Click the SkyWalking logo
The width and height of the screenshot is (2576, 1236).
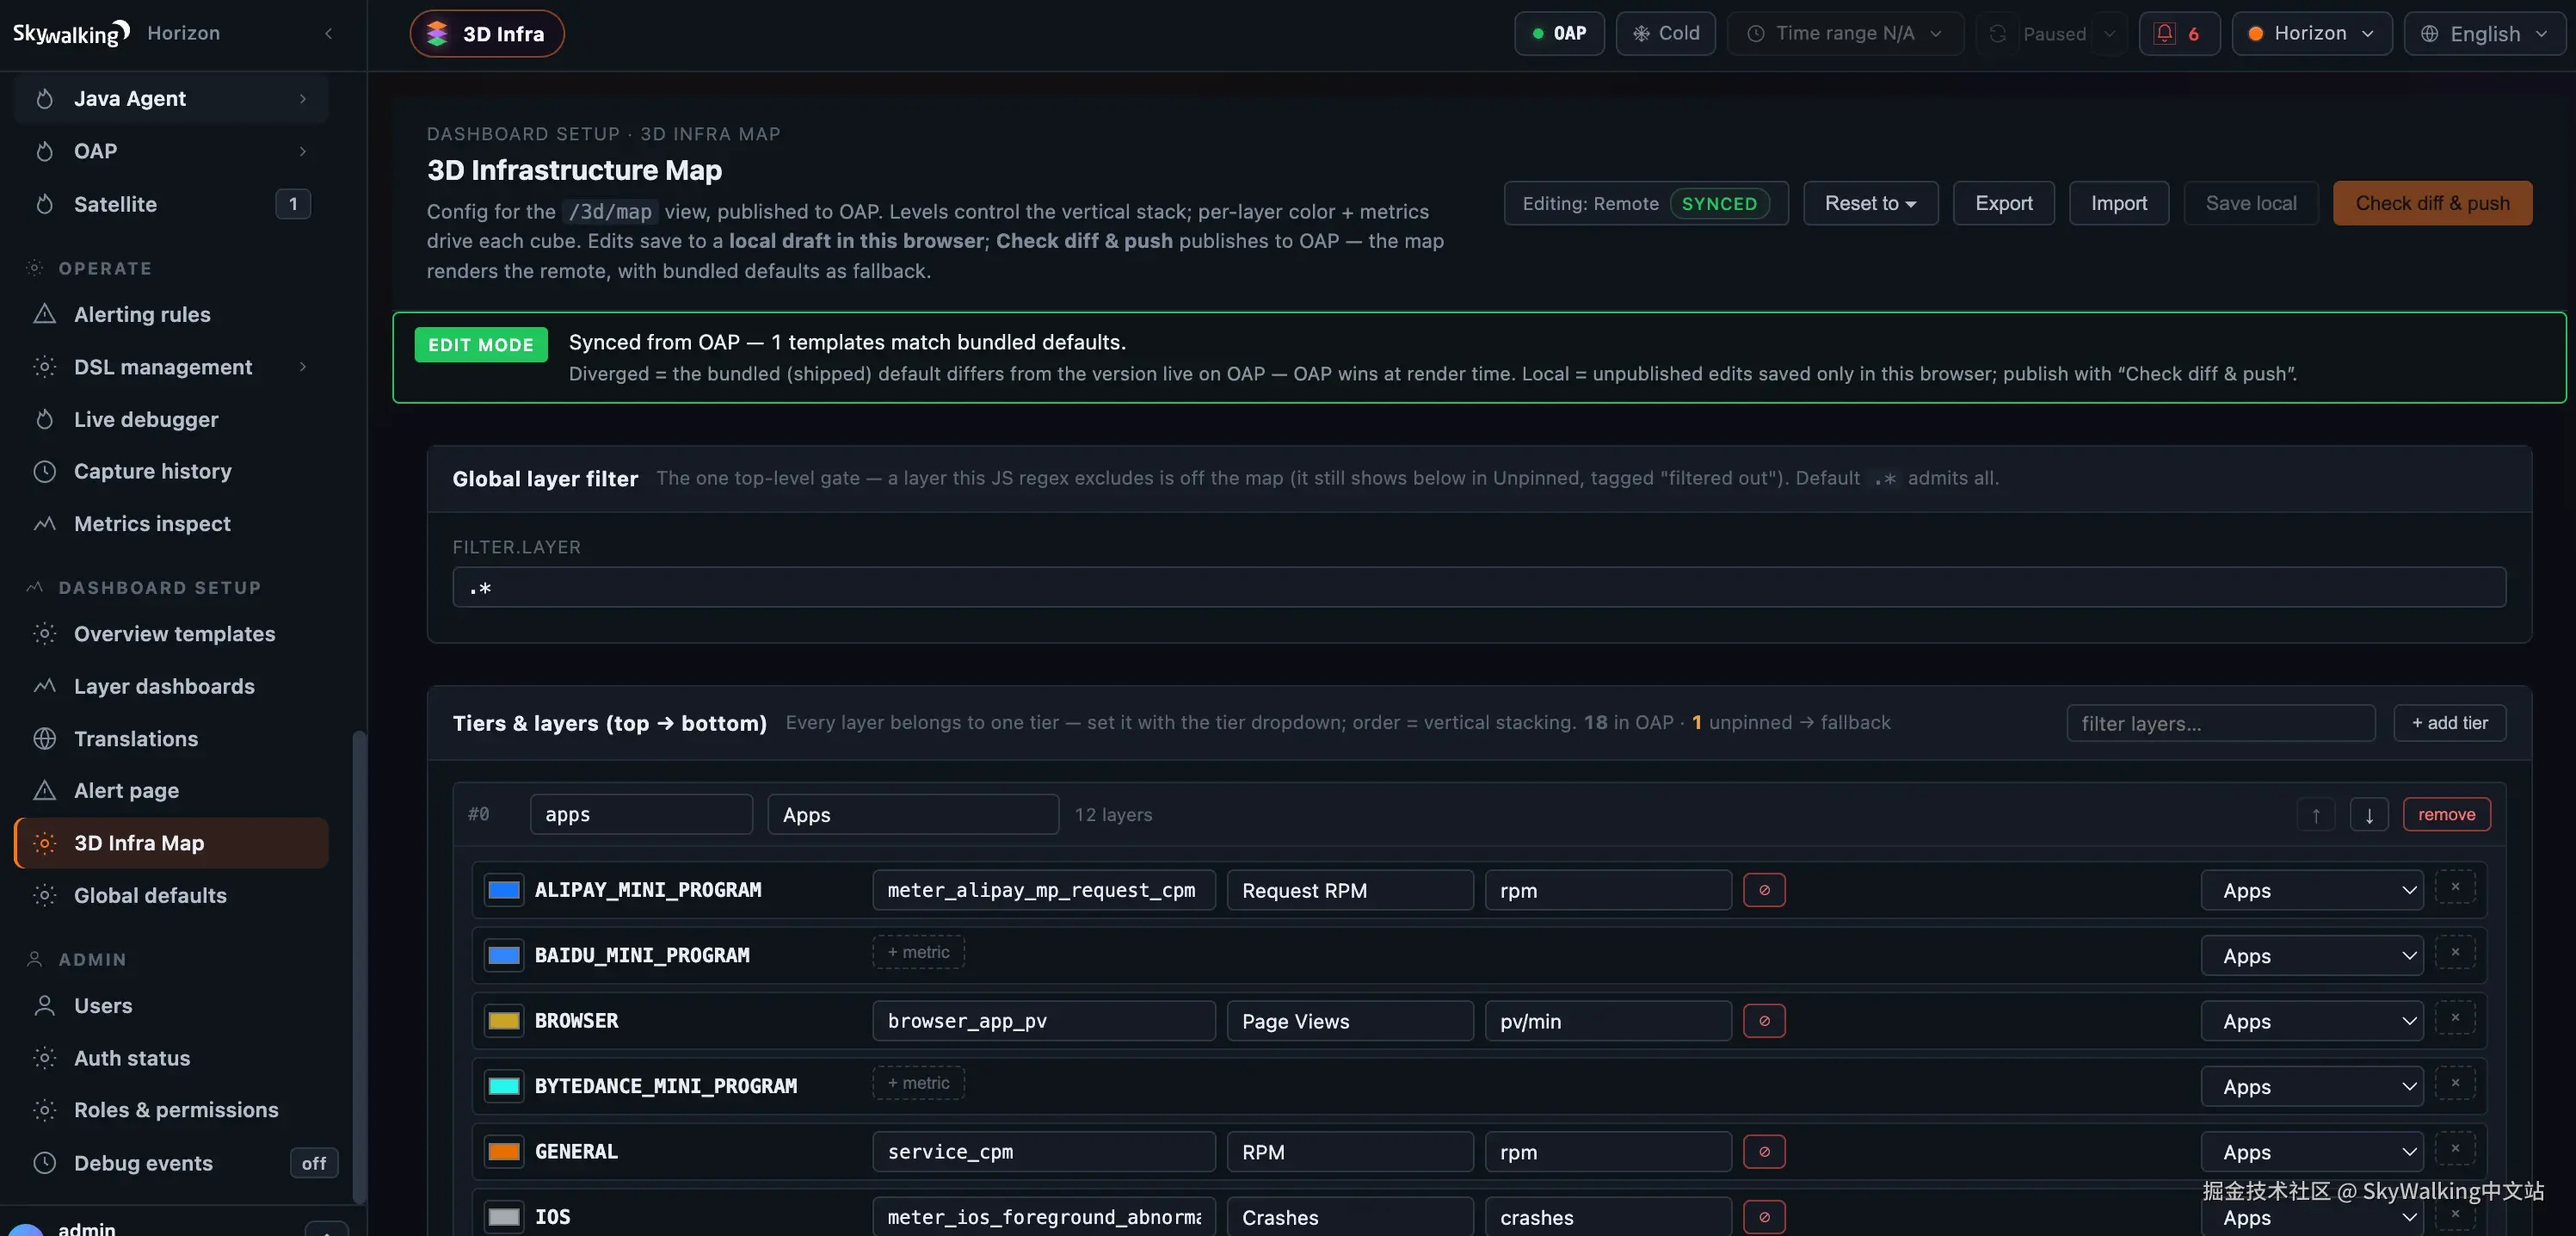click(x=71, y=33)
